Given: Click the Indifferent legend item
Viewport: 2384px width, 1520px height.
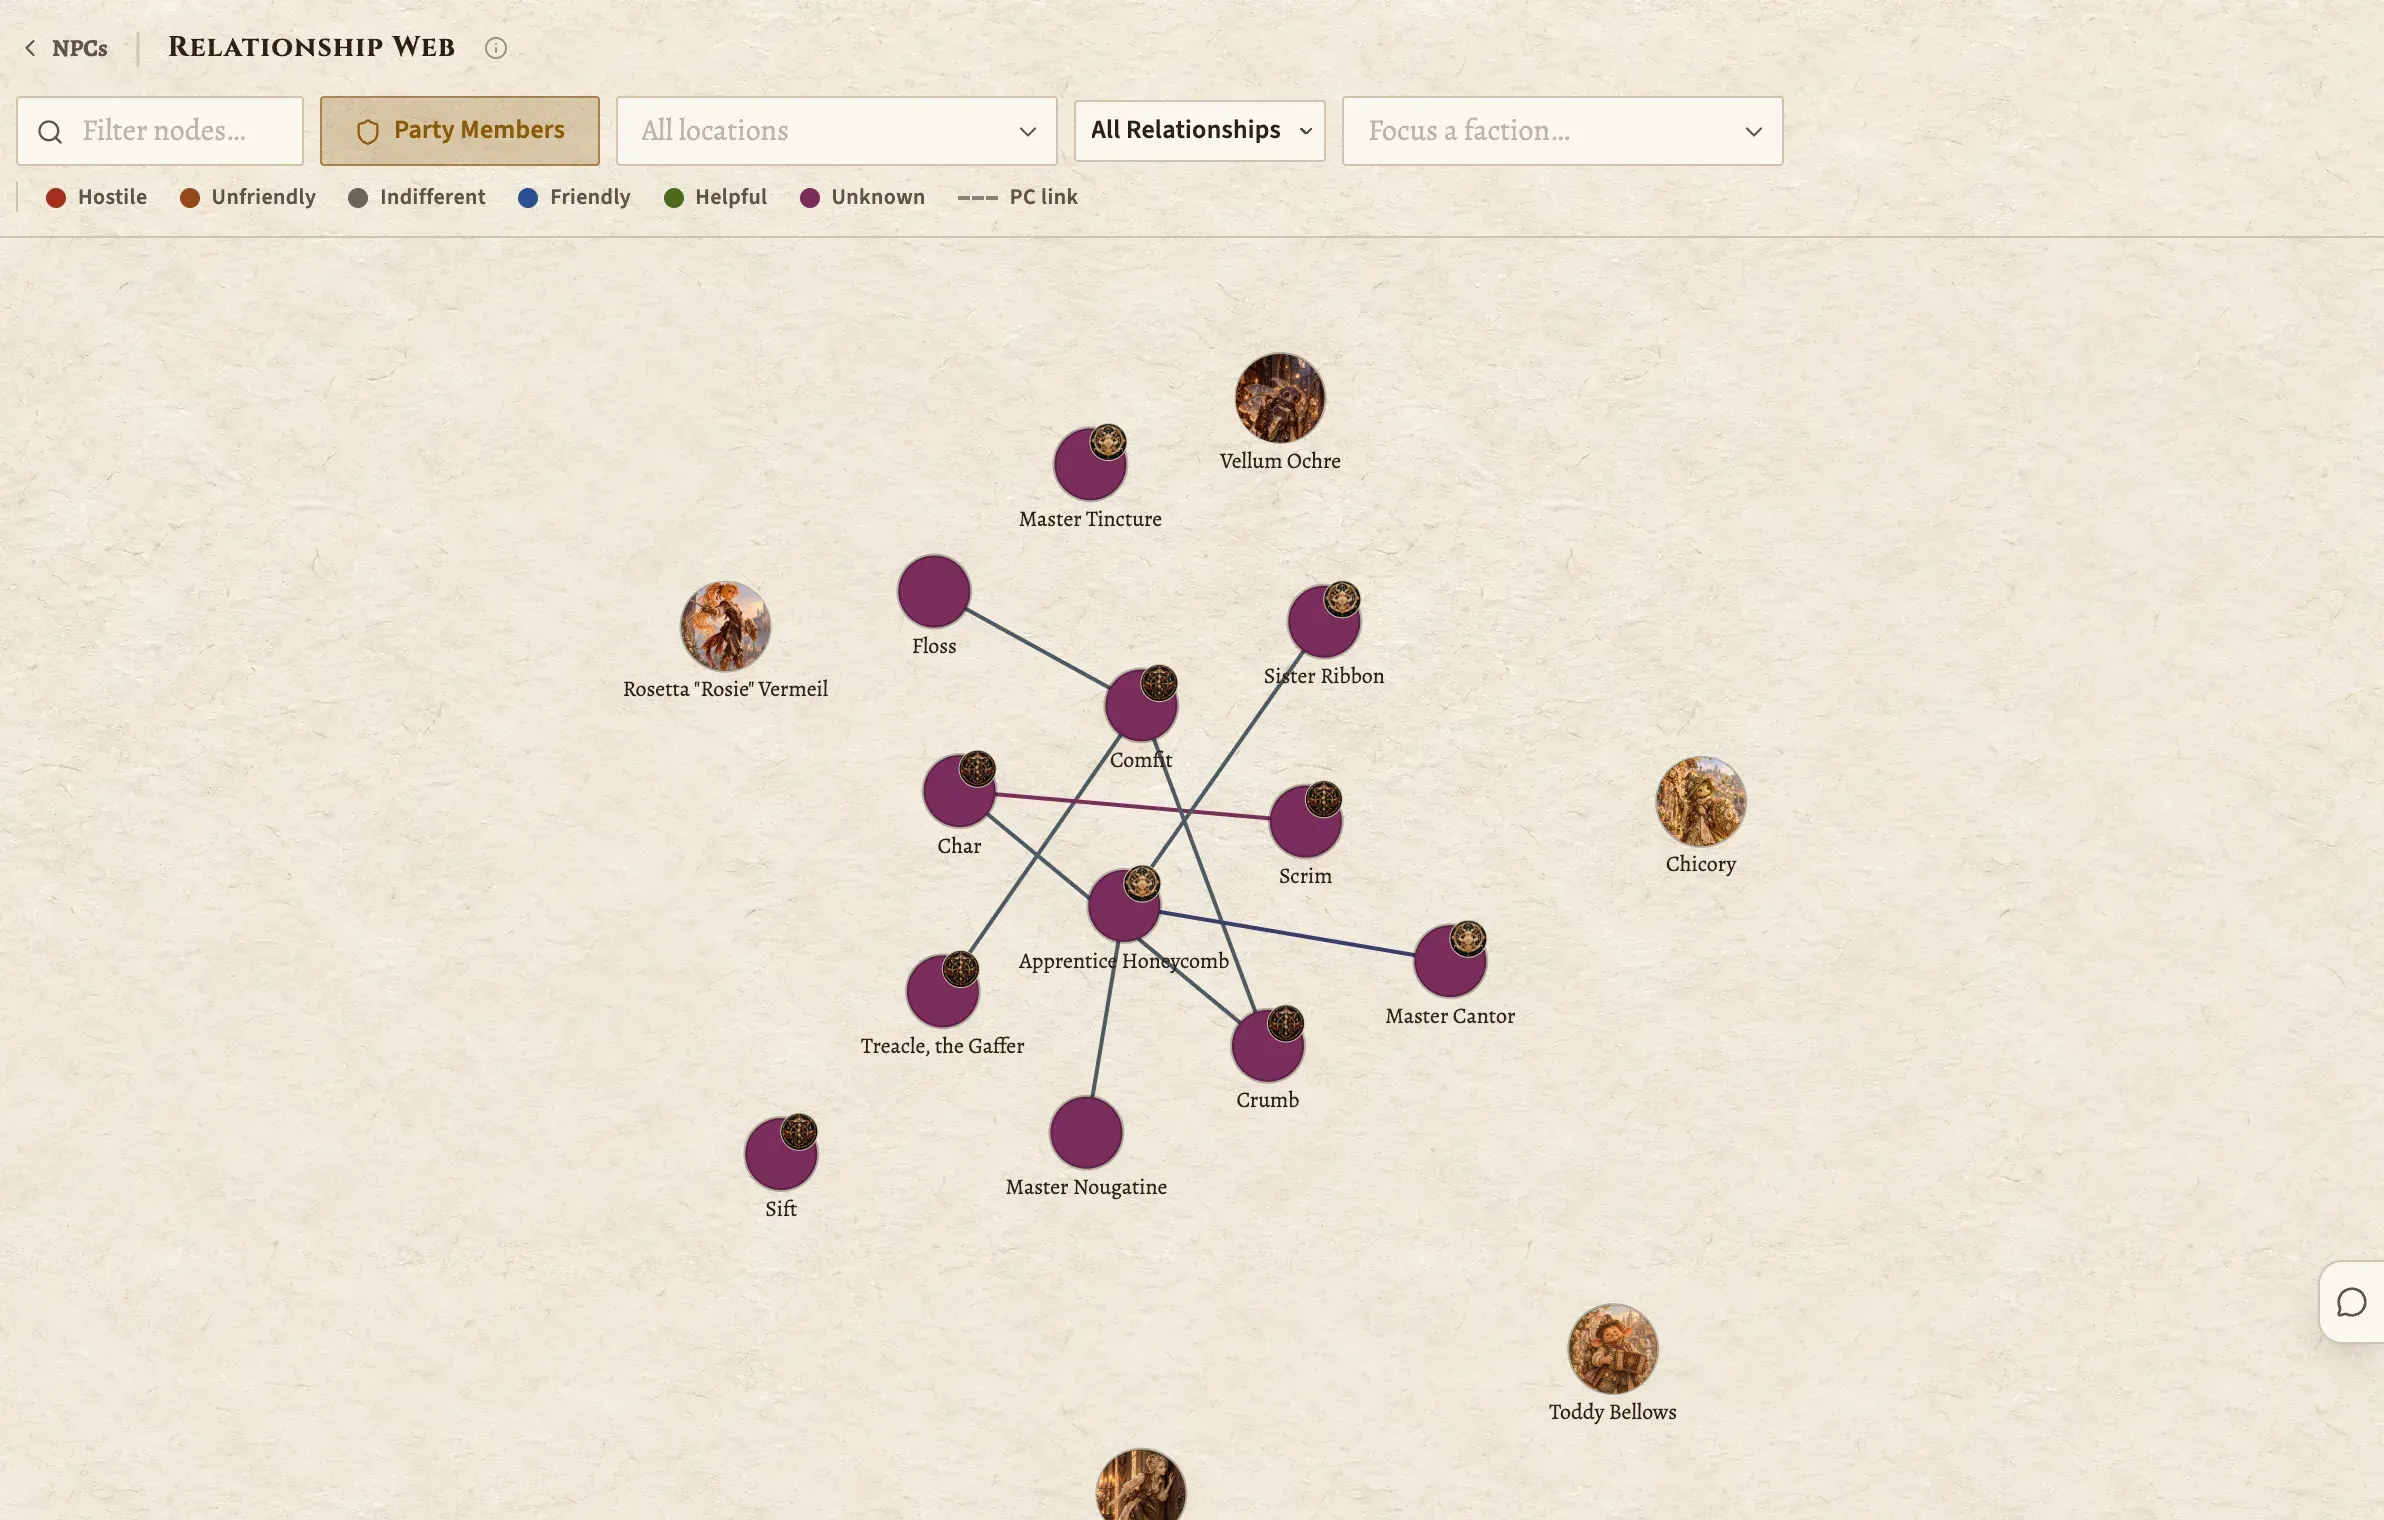Looking at the screenshot, I should tap(416, 197).
